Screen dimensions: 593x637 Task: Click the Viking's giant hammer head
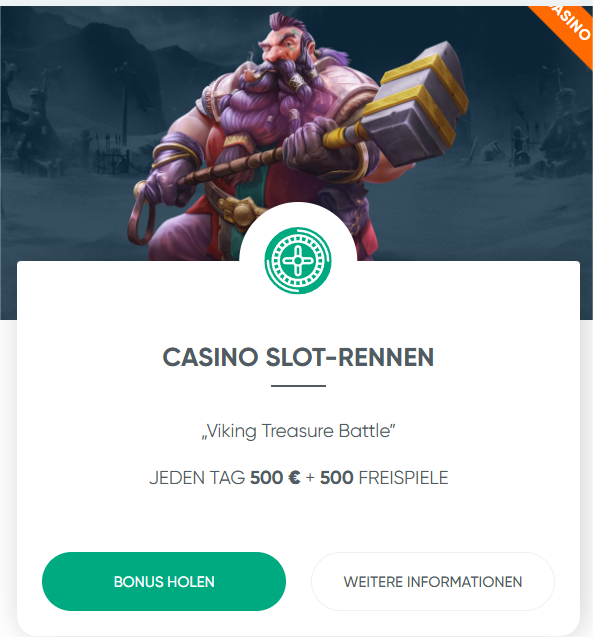tap(418, 104)
